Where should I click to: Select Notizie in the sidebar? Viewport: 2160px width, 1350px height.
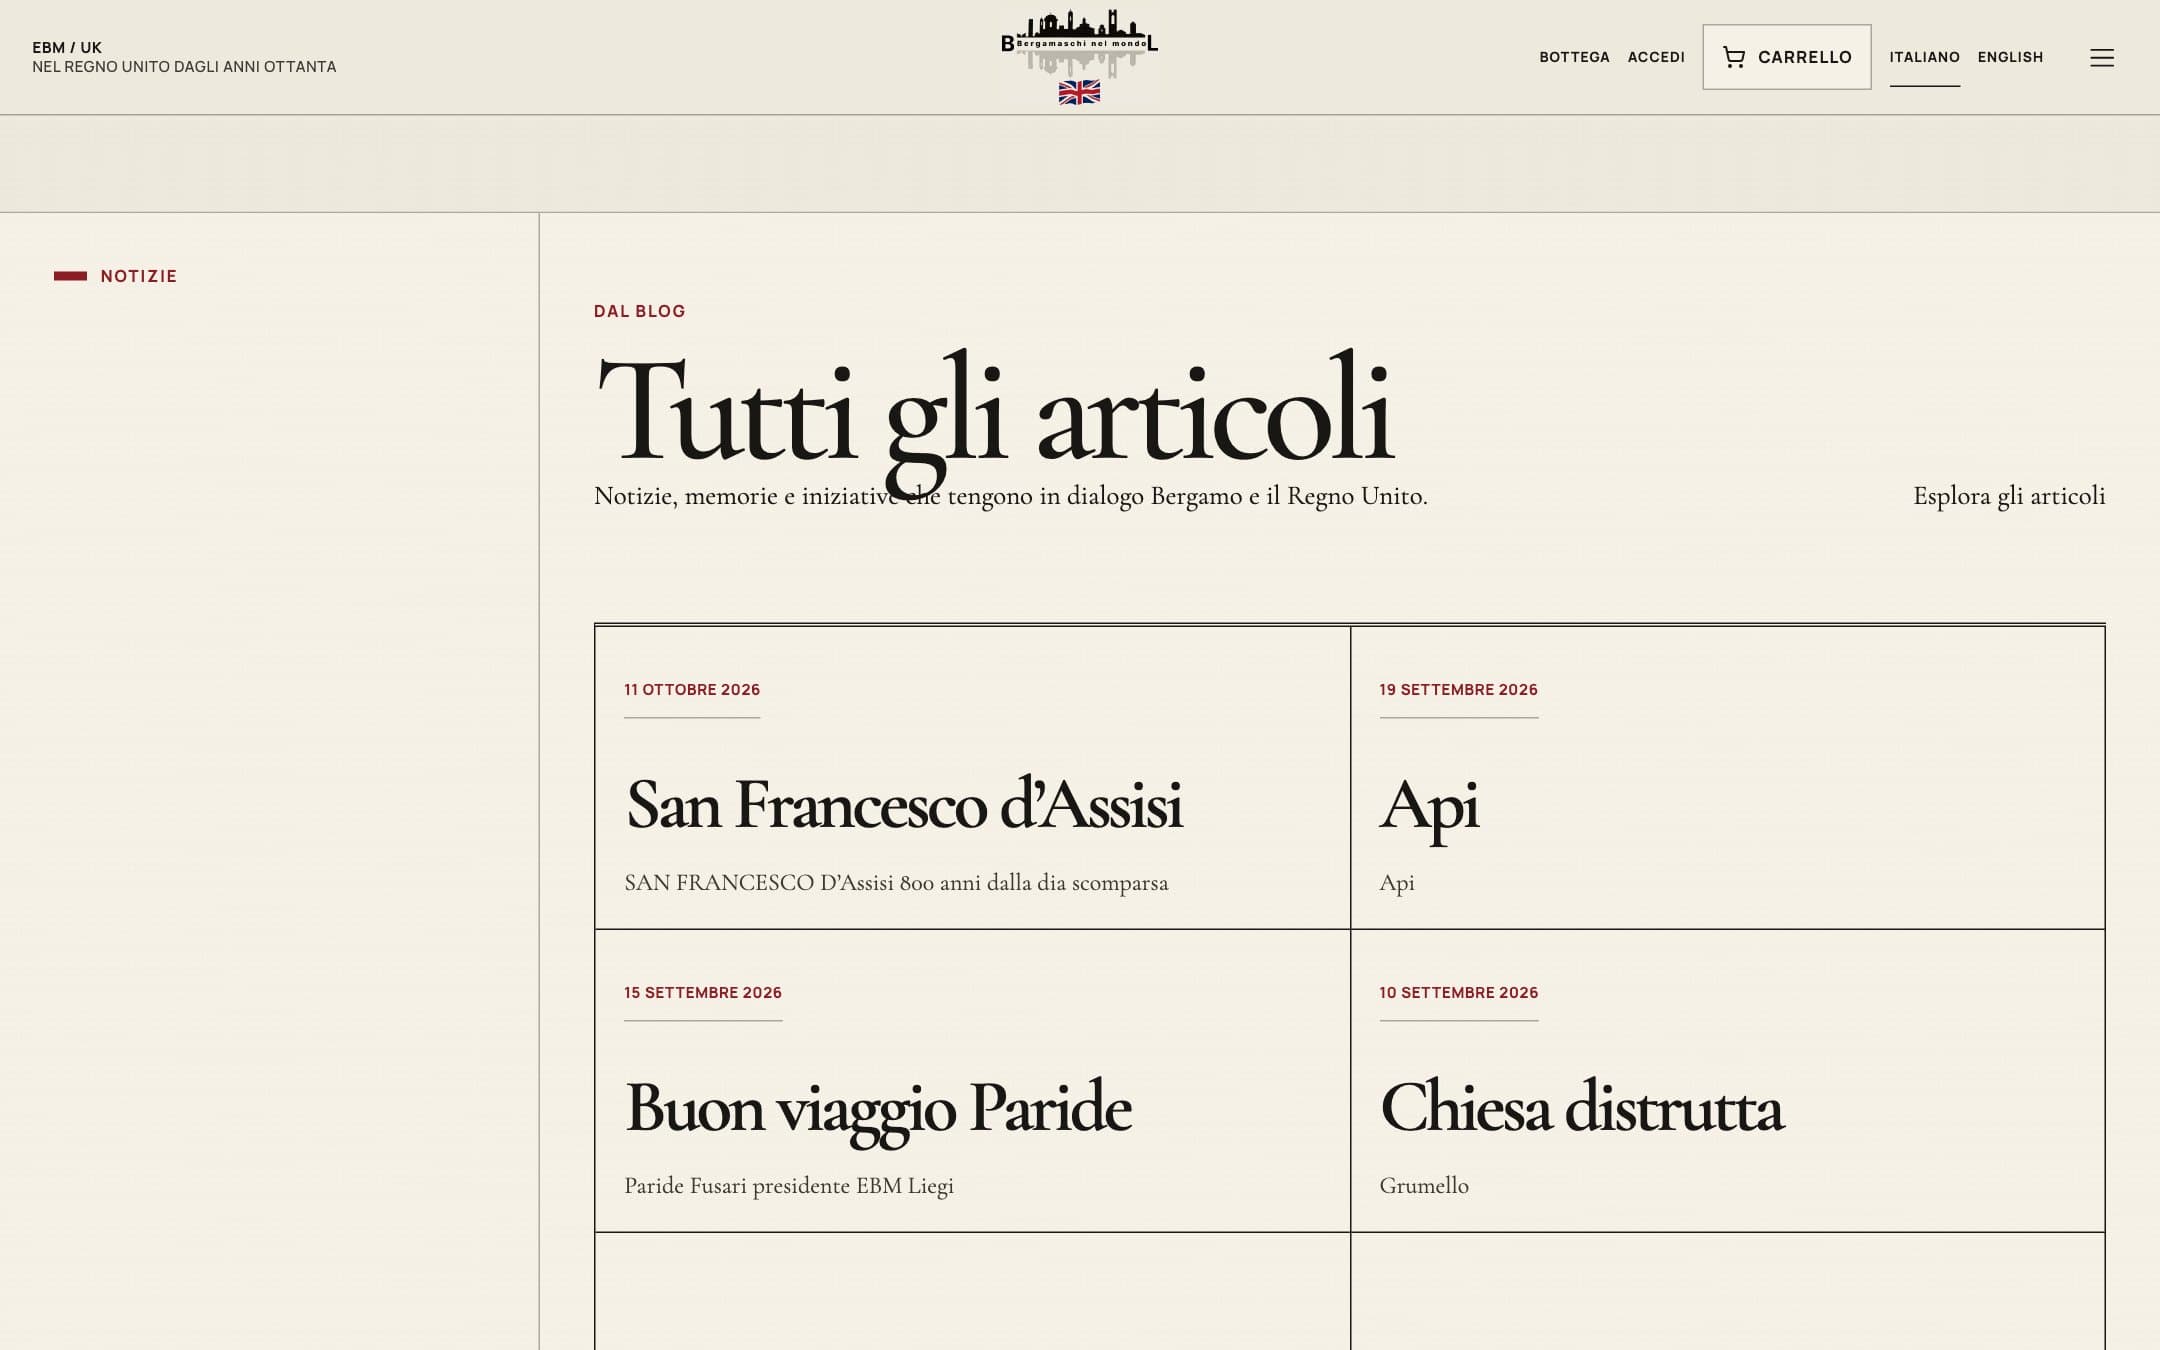coord(138,276)
